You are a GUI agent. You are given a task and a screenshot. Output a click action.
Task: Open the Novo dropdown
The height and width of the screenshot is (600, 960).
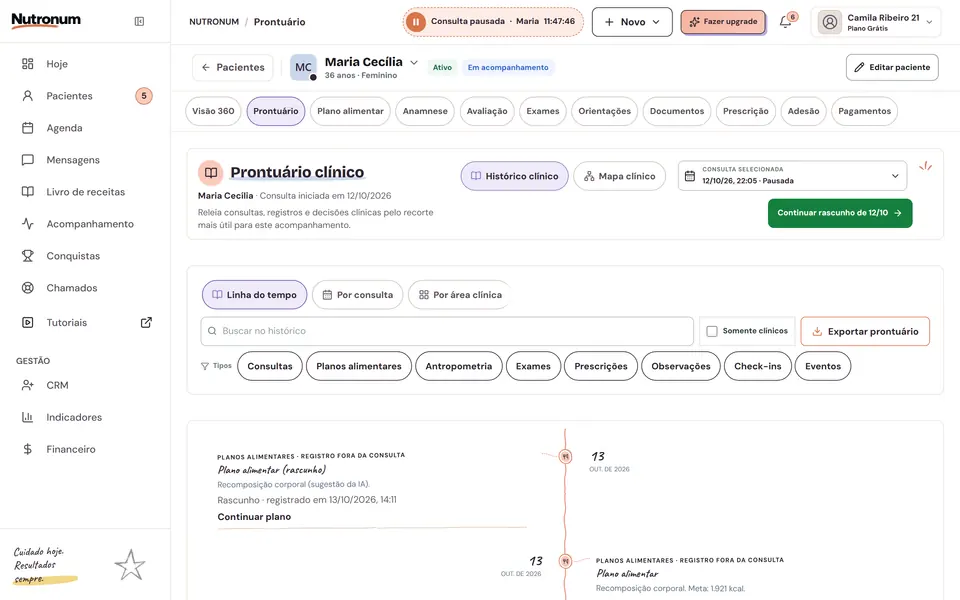[x=632, y=22]
